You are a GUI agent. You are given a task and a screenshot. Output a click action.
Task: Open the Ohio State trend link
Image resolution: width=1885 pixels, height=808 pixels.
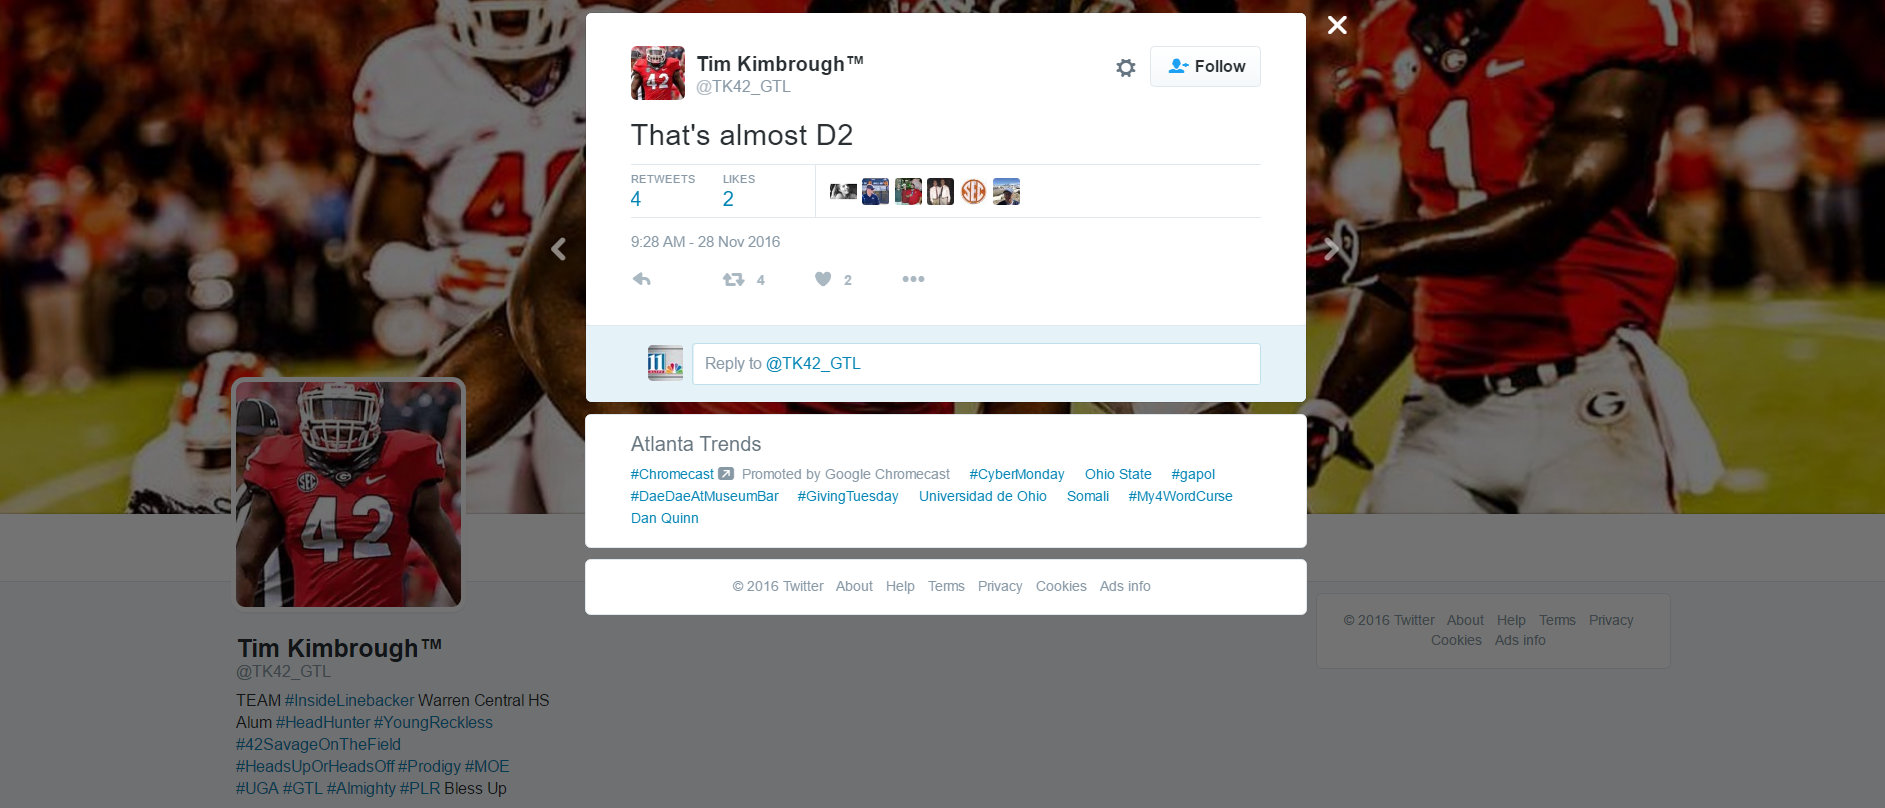pos(1118,474)
